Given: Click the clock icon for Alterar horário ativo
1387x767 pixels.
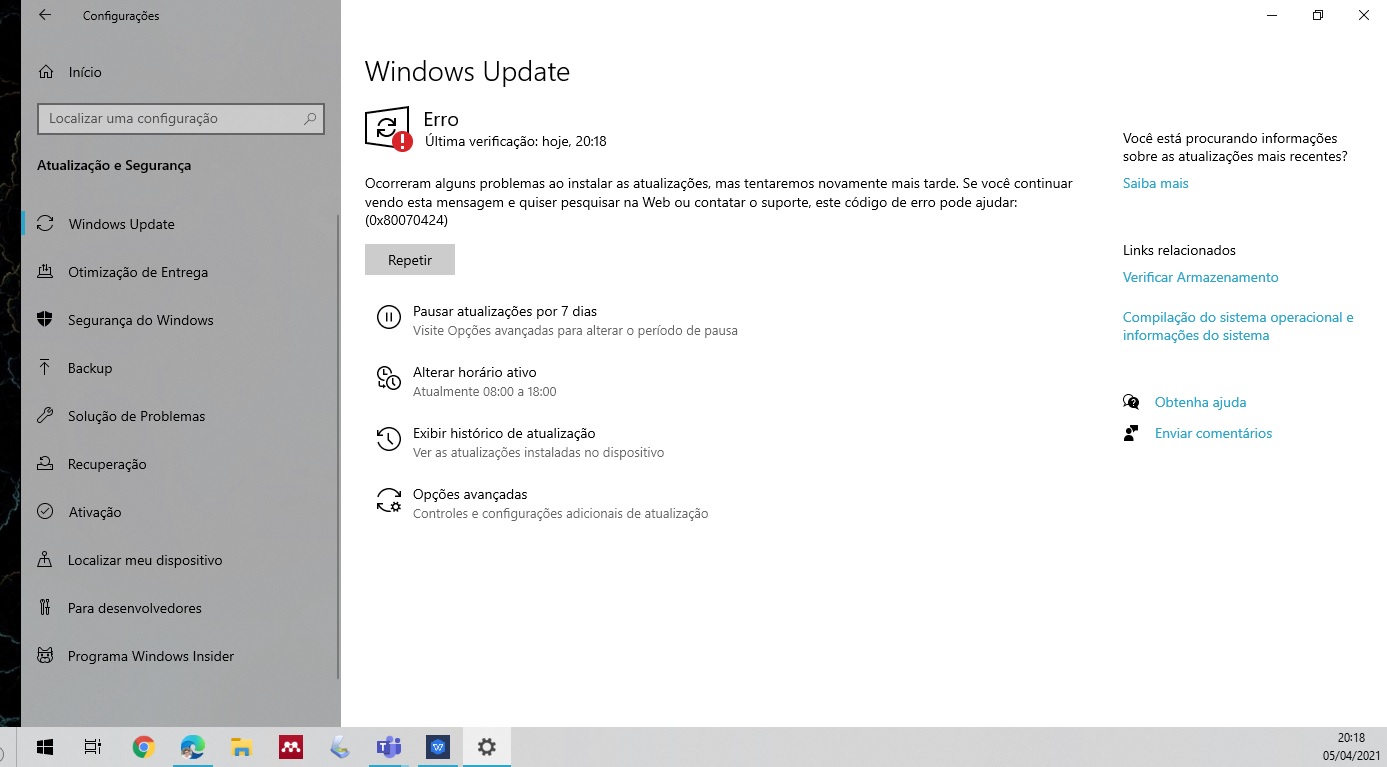Looking at the screenshot, I should tap(388, 378).
